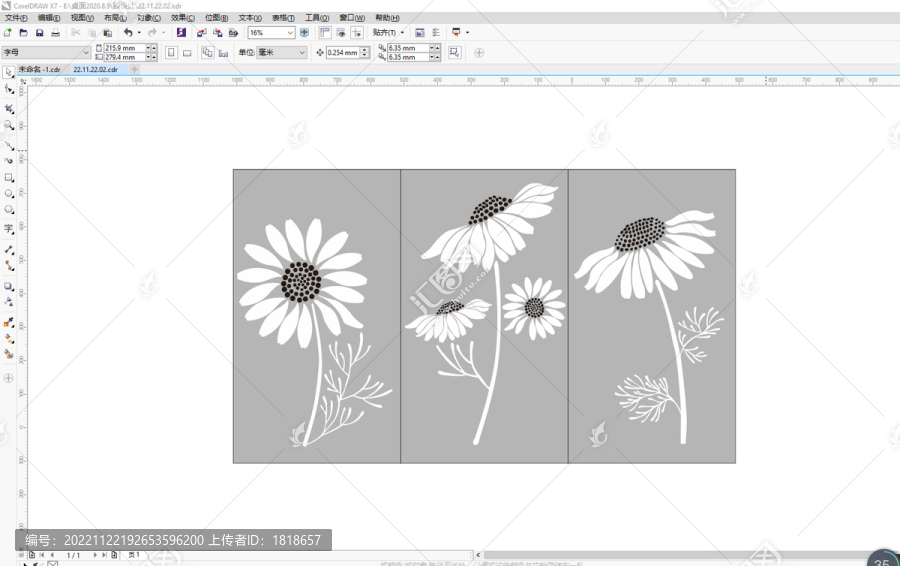This screenshot has height=566, width=900.
Task: Click the Cut scissors icon
Action: 76,33
